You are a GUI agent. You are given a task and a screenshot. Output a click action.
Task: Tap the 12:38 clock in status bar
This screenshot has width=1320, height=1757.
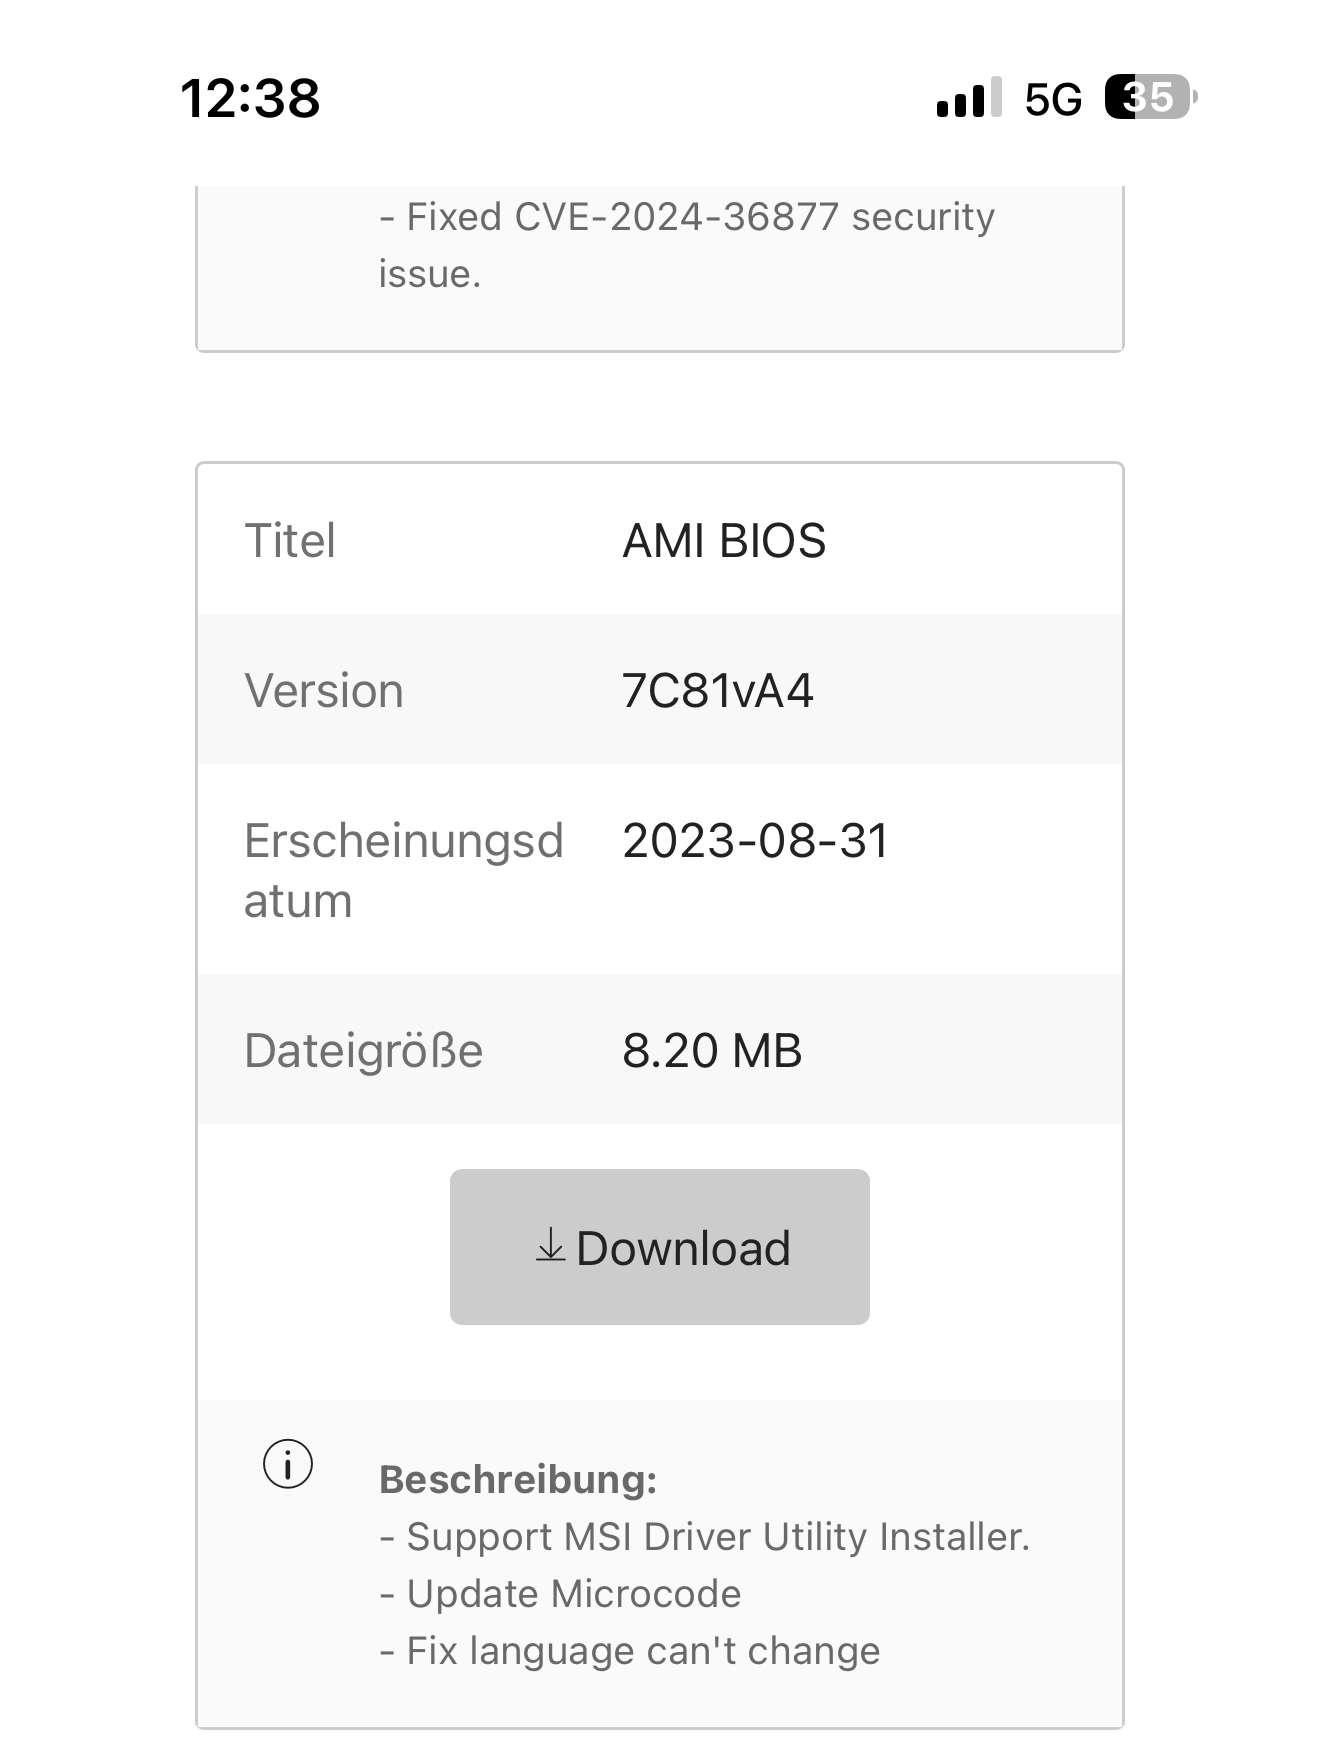coord(250,98)
